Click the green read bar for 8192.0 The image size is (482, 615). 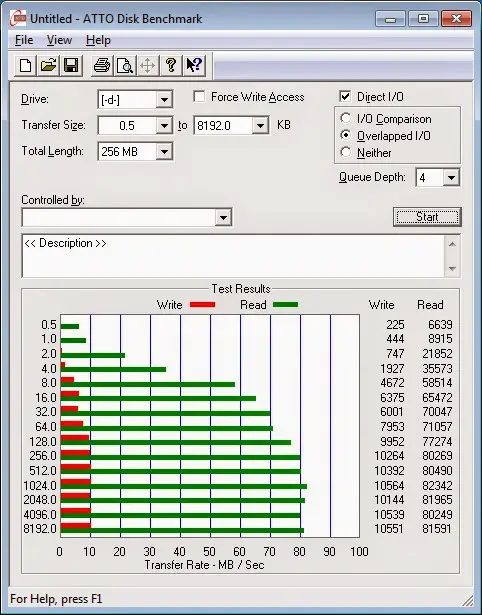click(x=182, y=531)
